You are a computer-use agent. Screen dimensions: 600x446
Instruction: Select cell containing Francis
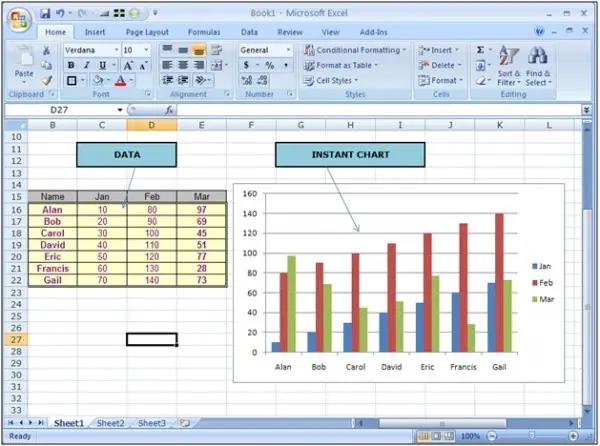[x=52, y=269]
